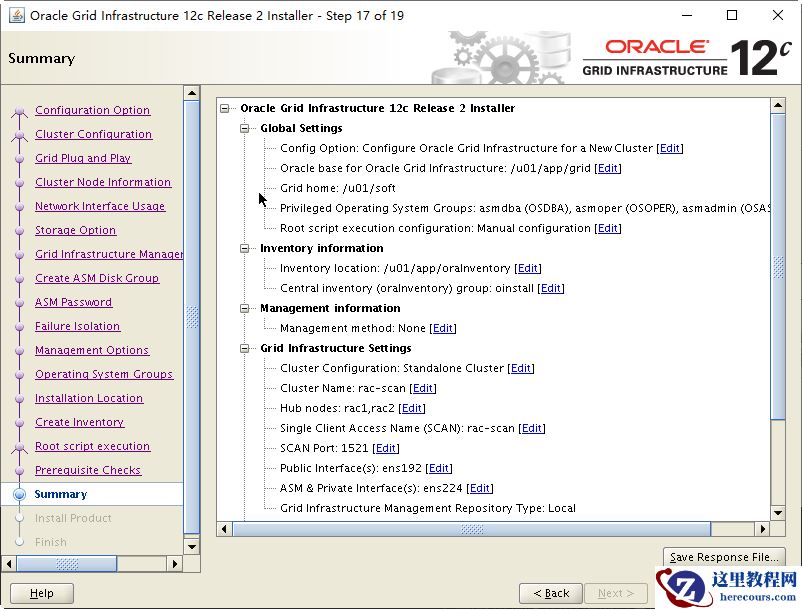
Task: Open Grid Infrastructure Management step in sidebar
Action: click(x=109, y=254)
